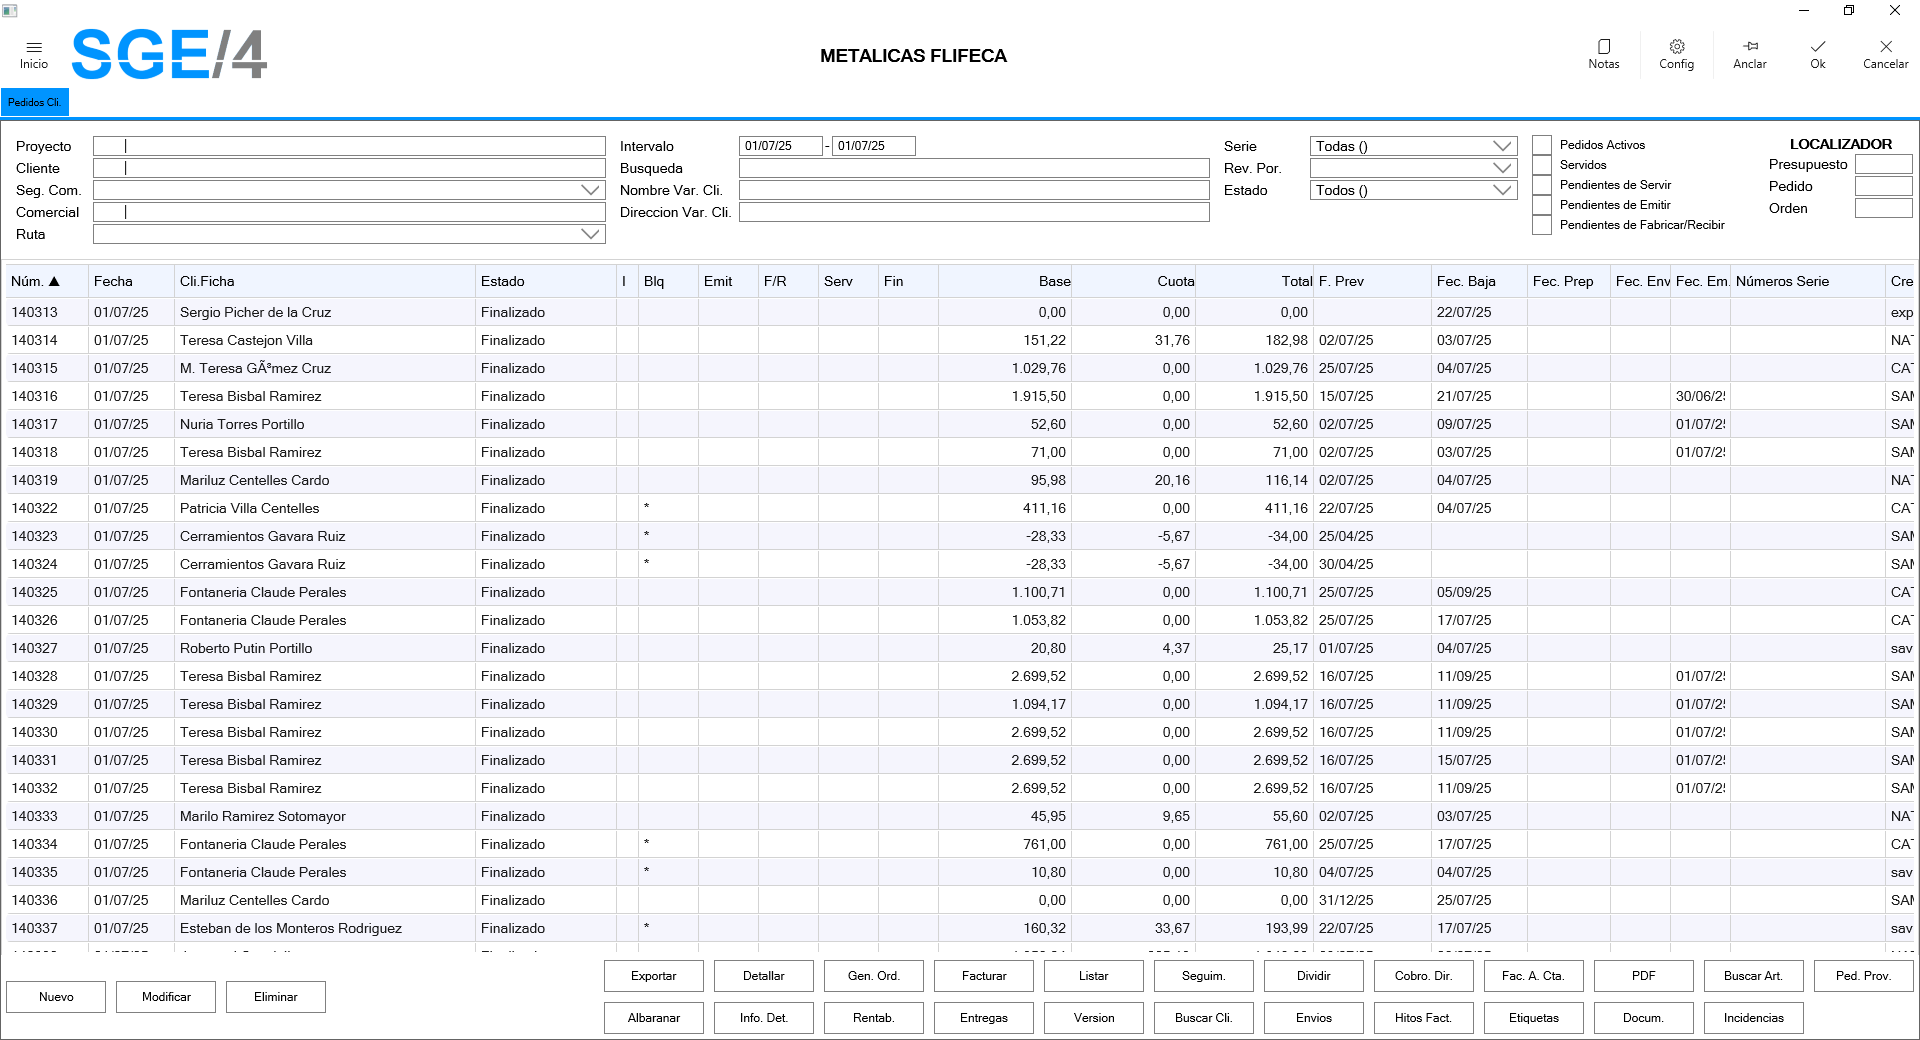Image resolution: width=1920 pixels, height=1040 pixels.
Task: Focus the Presupuesto localizador field
Action: point(1883,164)
